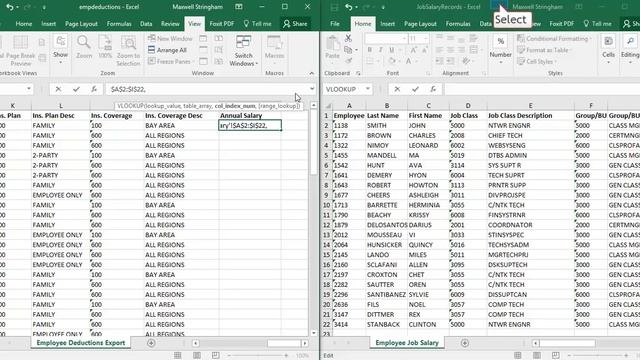Switch to Page Layout view in empdeductions status bar
The height and width of the screenshot is (360, 640).
[197, 356]
